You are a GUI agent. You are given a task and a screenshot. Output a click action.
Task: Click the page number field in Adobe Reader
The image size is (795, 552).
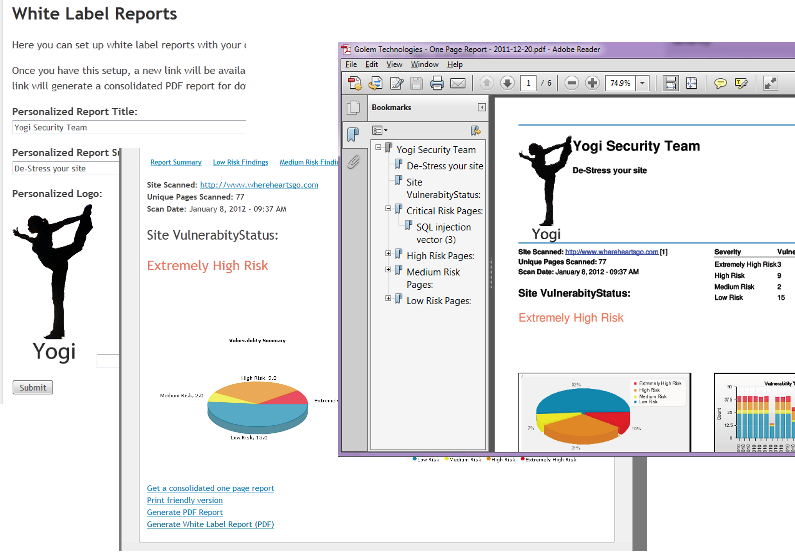coord(528,83)
